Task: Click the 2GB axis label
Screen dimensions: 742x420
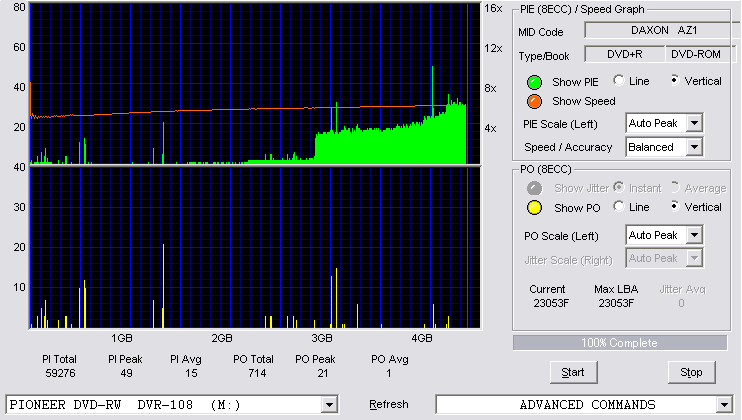Action: coord(221,338)
